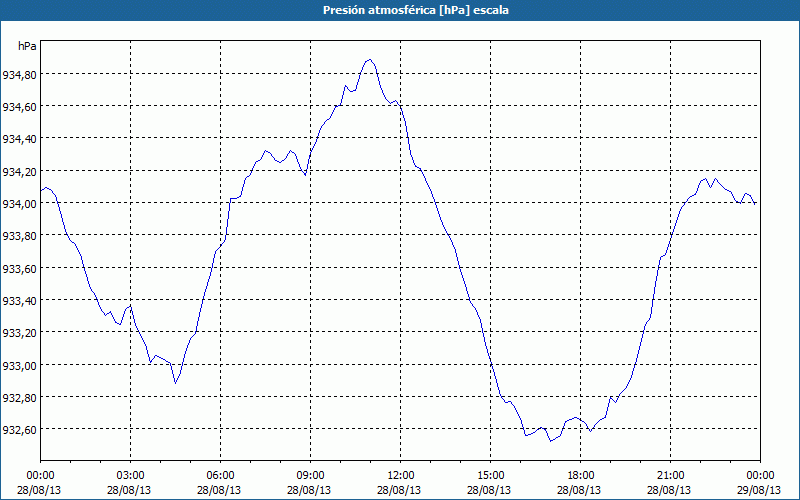
Task: Click the hPa unit label
Action: coord(27,46)
